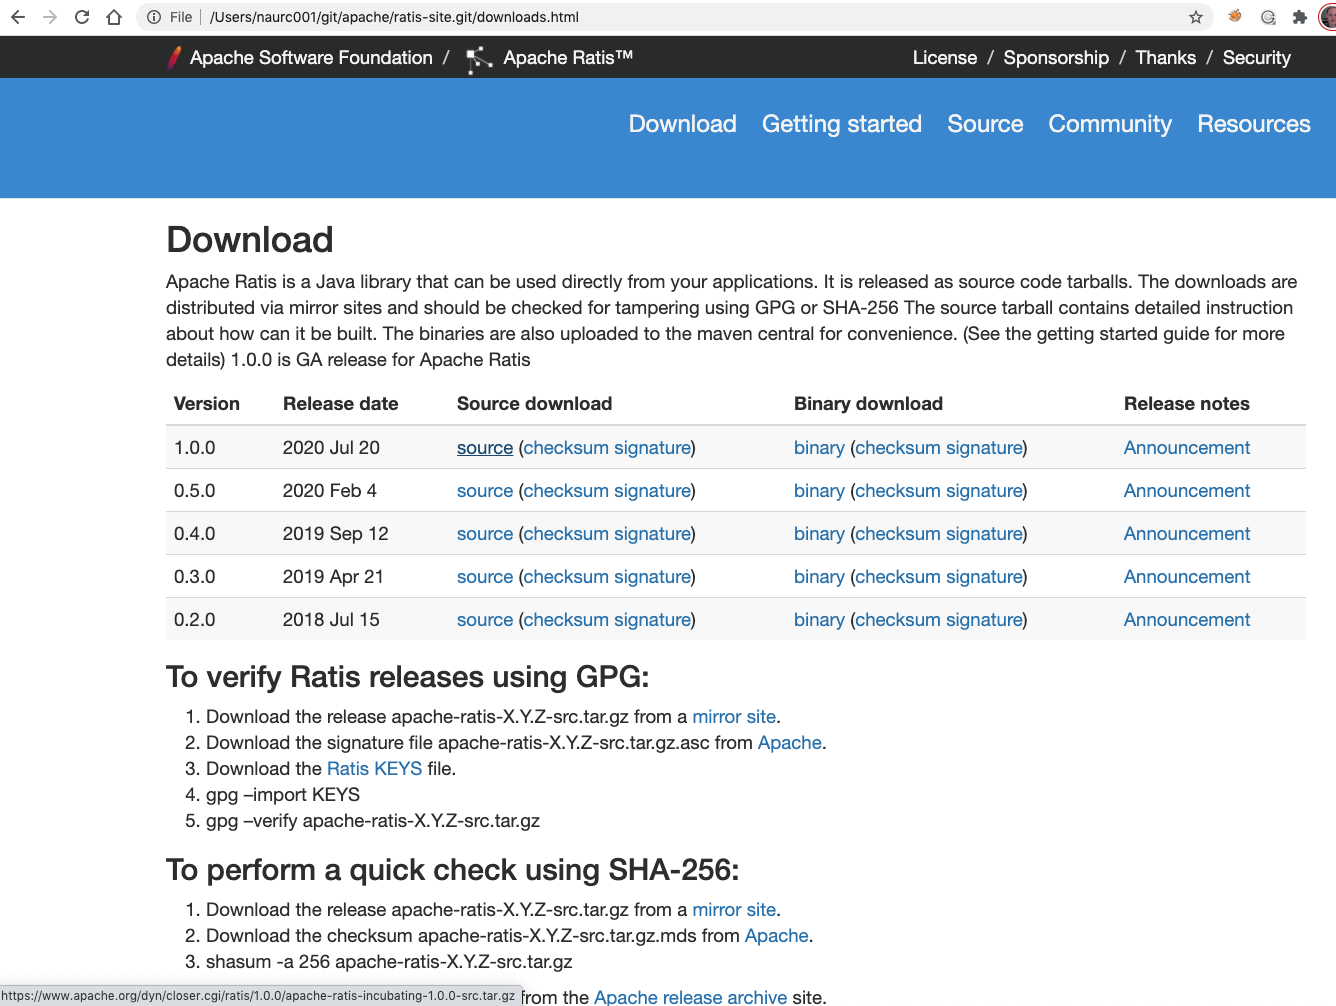This screenshot has width=1336, height=1006.
Task: Open the 0.5.0 Announcement link
Action: (1187, 491)
